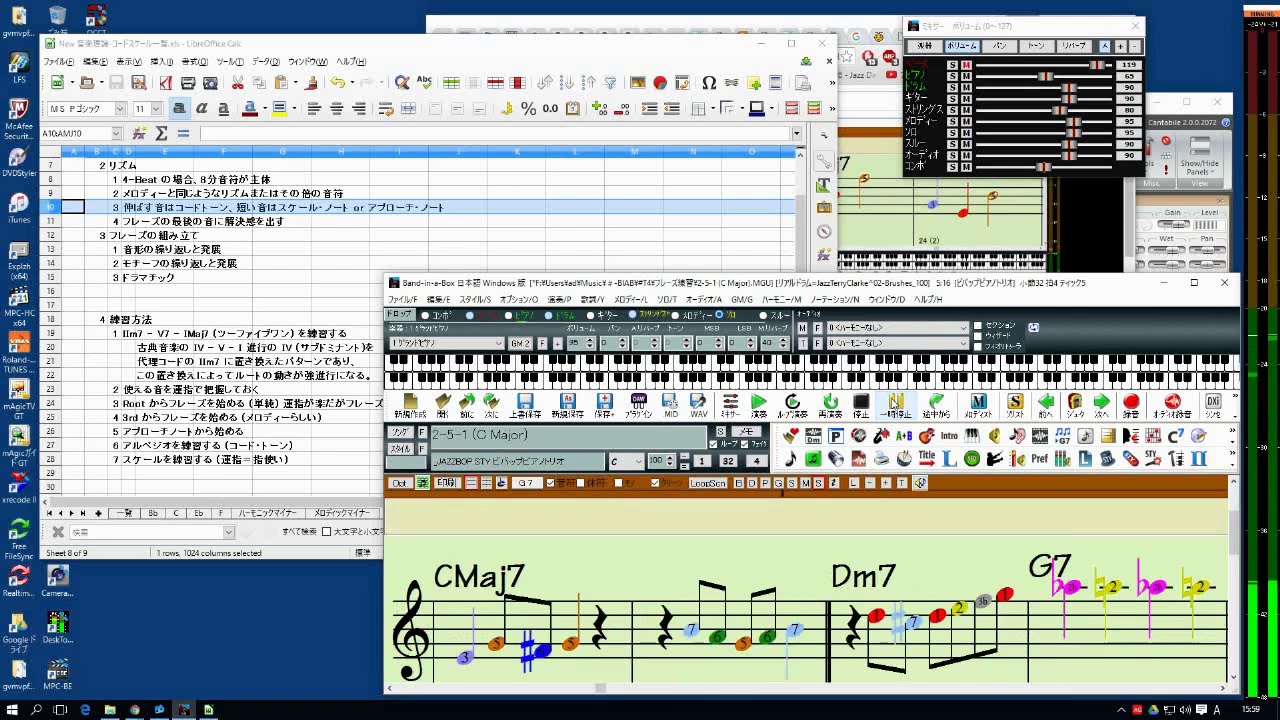Click the percent format icon in Calc

point(528,108)
